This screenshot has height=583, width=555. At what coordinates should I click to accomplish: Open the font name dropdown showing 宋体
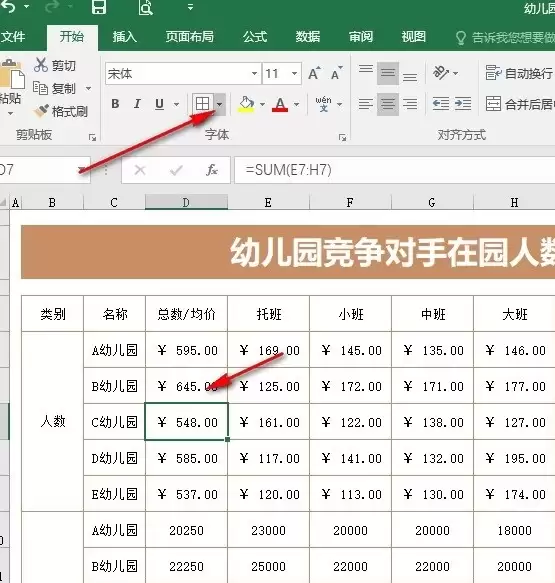tap(182, 74)
